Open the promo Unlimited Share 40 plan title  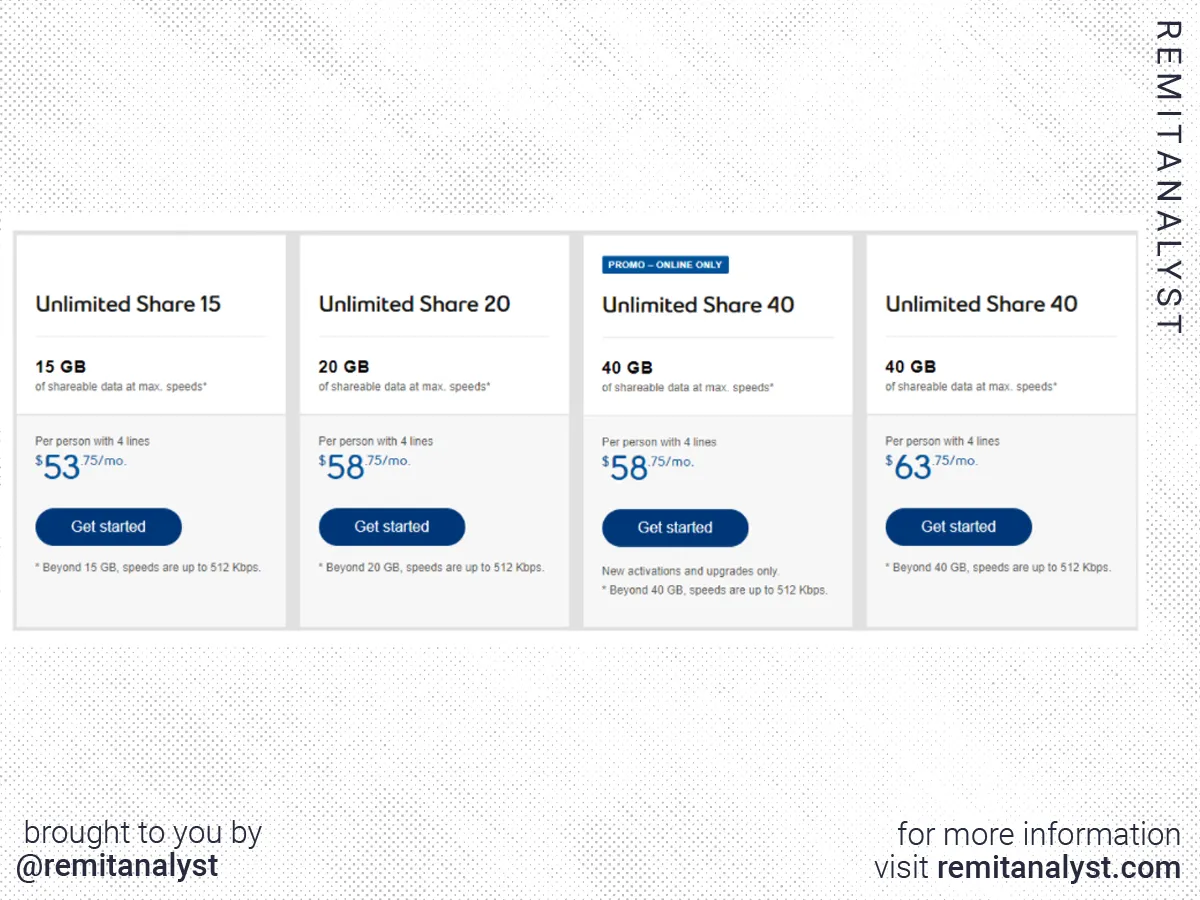click(698, 305)
